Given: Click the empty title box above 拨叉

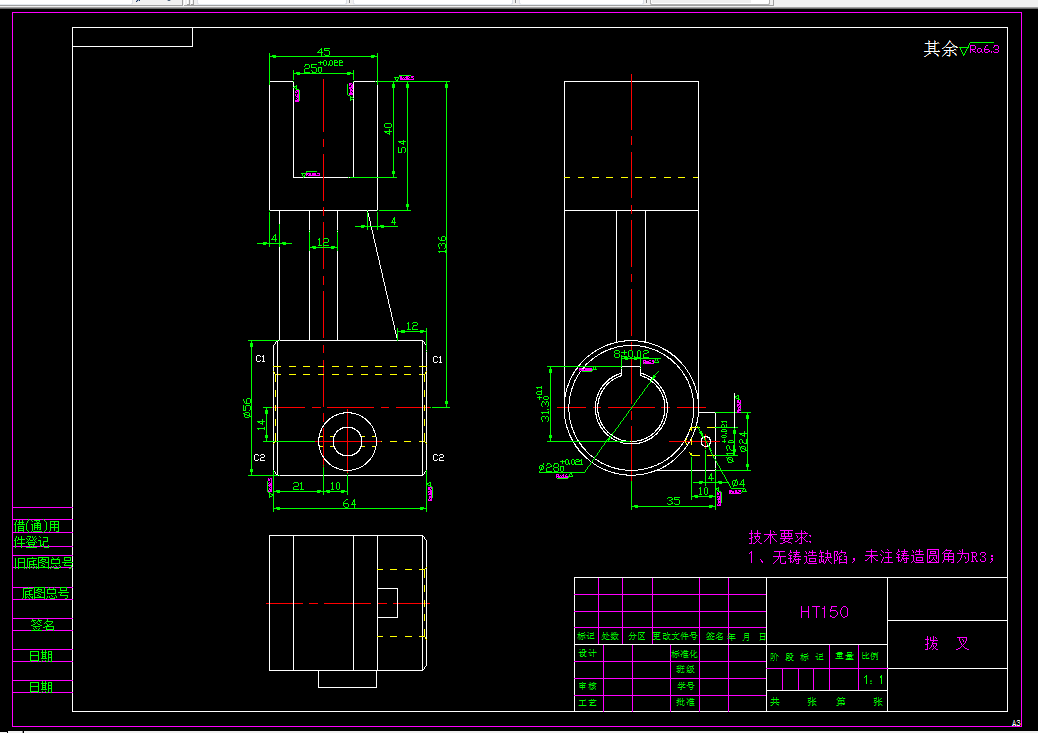Looking at the screenshot, I should tap(947, 599).
